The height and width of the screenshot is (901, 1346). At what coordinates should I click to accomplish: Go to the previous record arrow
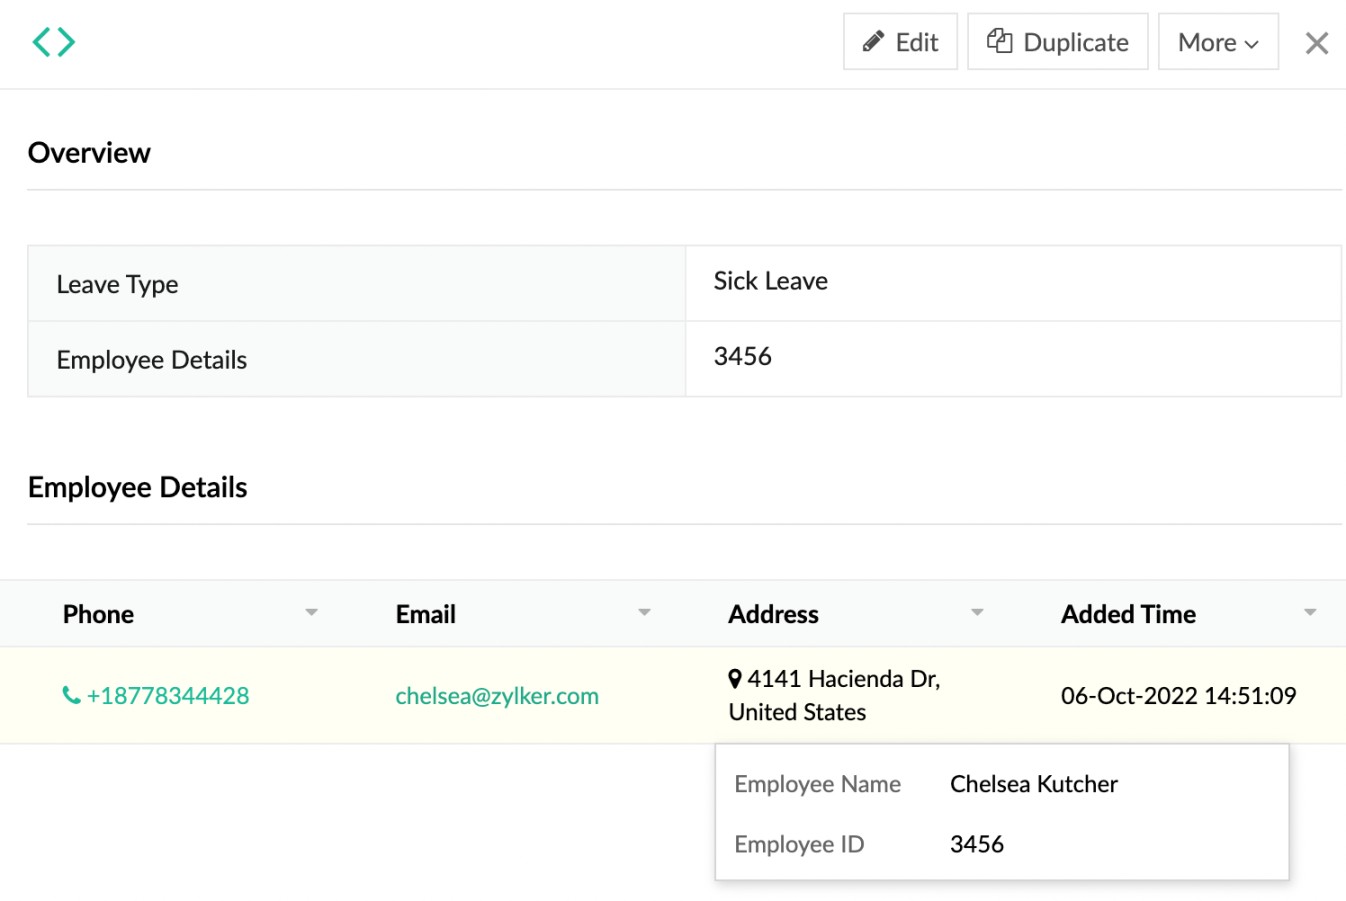pyautogui.click(x=42, y=42)
